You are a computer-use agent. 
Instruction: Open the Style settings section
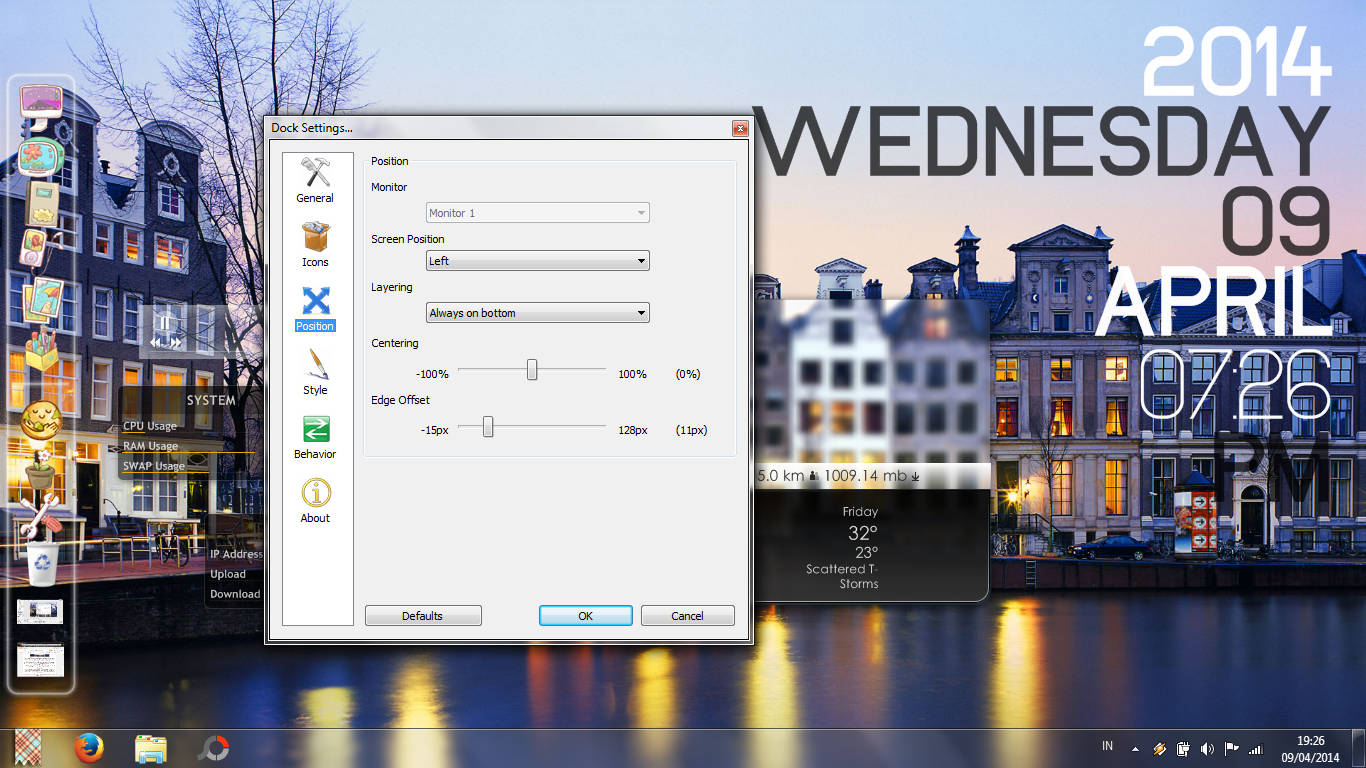pyautogui.click(x=315, y=373)
